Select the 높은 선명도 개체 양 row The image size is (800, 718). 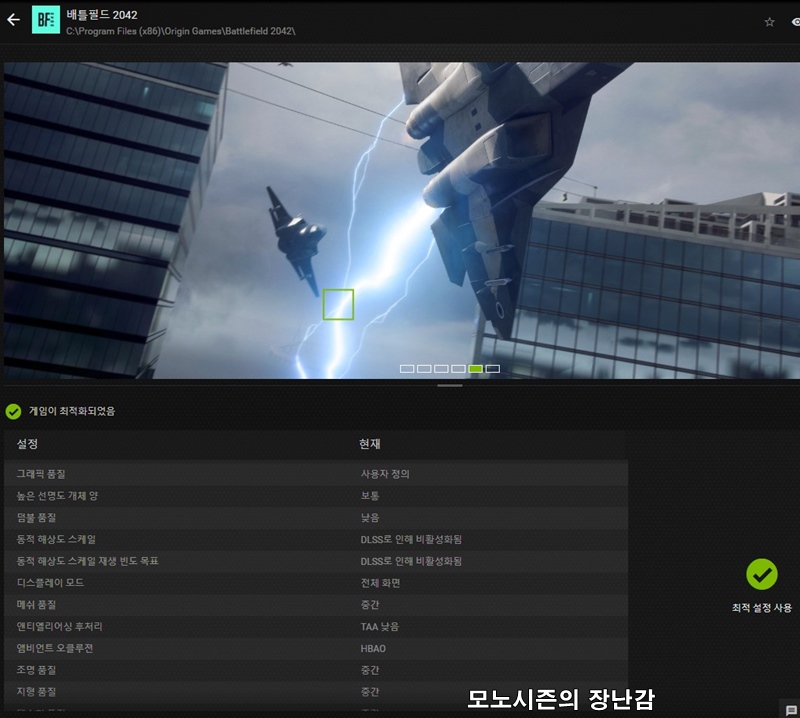(x=316, y=496)
